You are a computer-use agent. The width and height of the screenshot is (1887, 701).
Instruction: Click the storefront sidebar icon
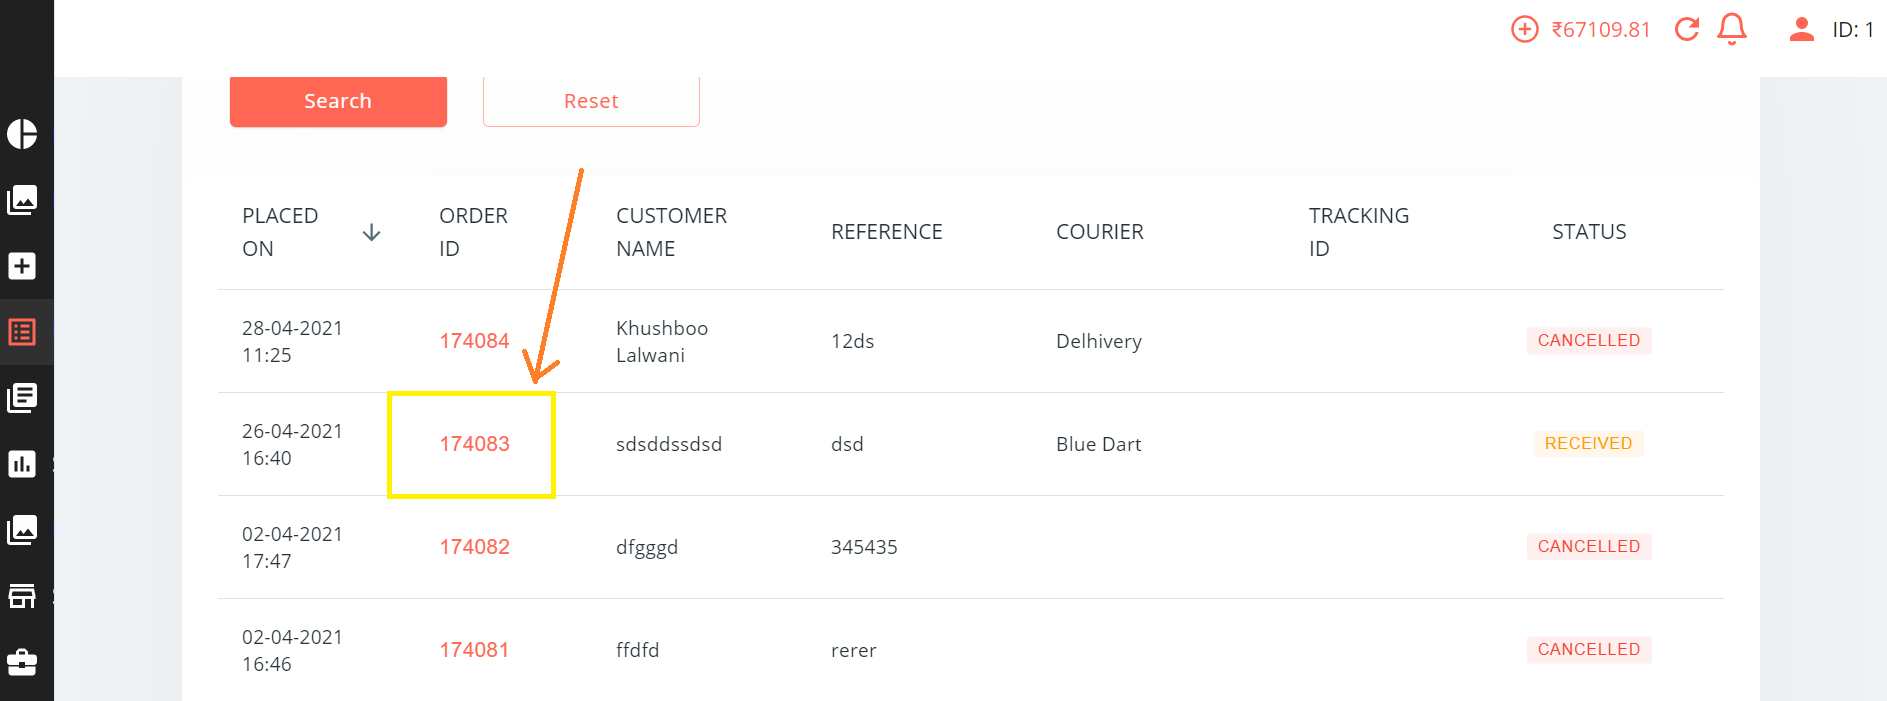(x=22, y=596)
